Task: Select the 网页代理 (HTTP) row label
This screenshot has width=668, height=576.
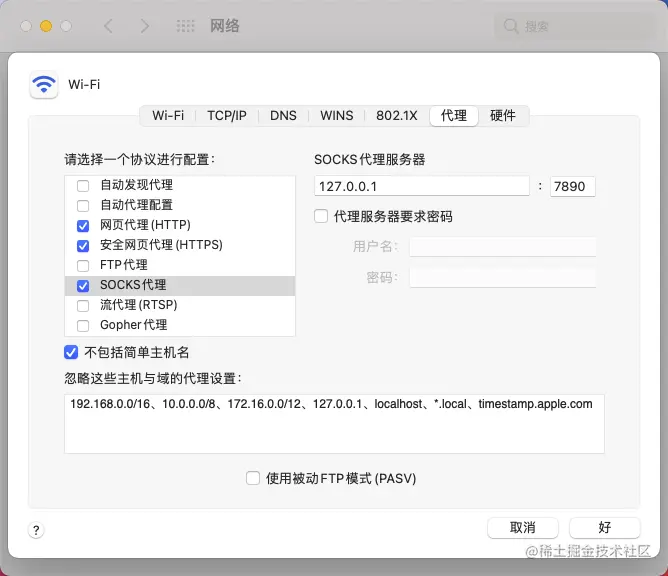Action: [145, 225]
